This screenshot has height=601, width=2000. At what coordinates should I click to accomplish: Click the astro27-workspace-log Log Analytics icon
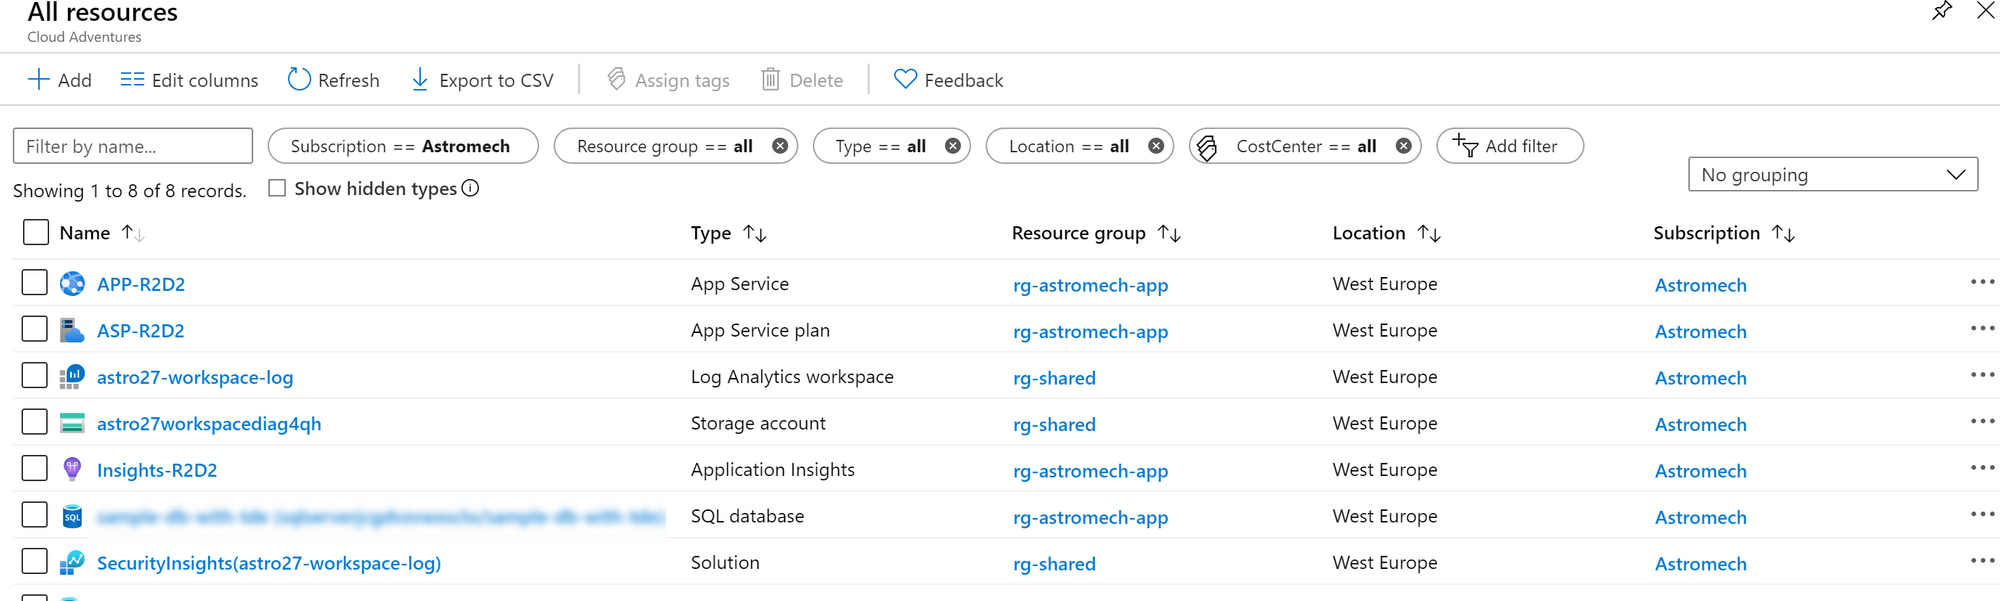pos(72,377)
